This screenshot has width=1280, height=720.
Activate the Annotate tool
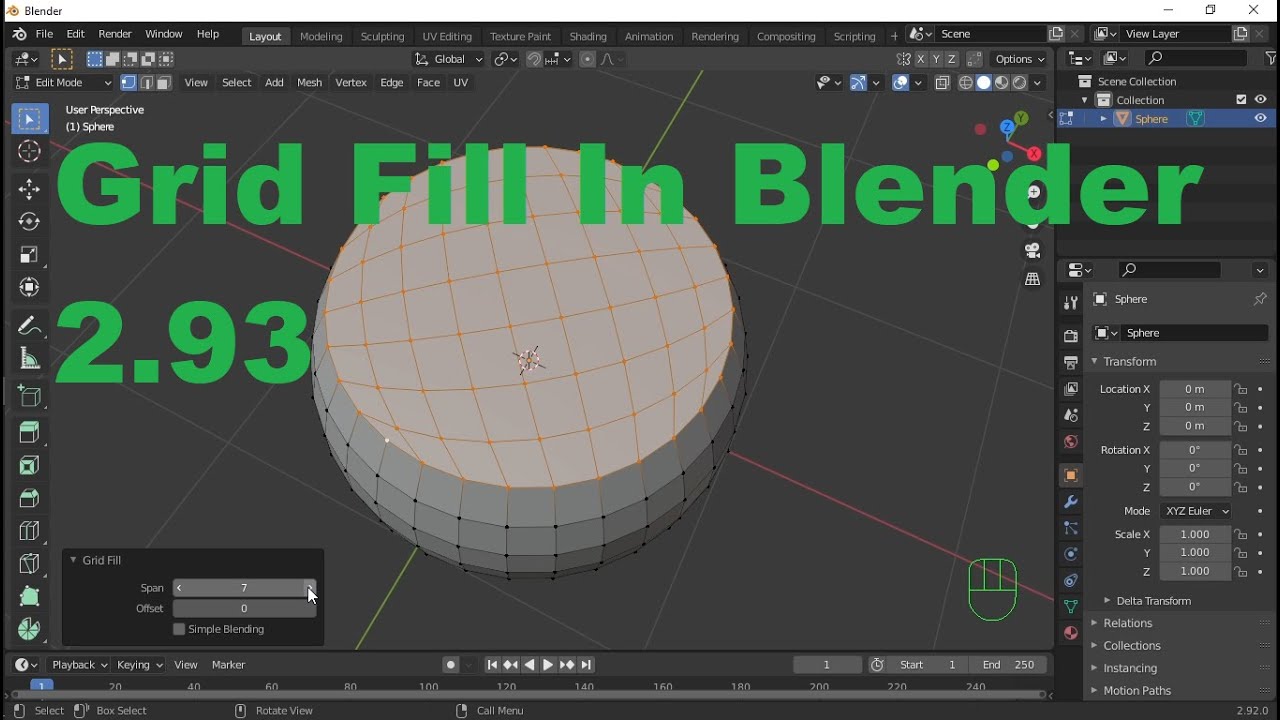(x=29, y=326)
